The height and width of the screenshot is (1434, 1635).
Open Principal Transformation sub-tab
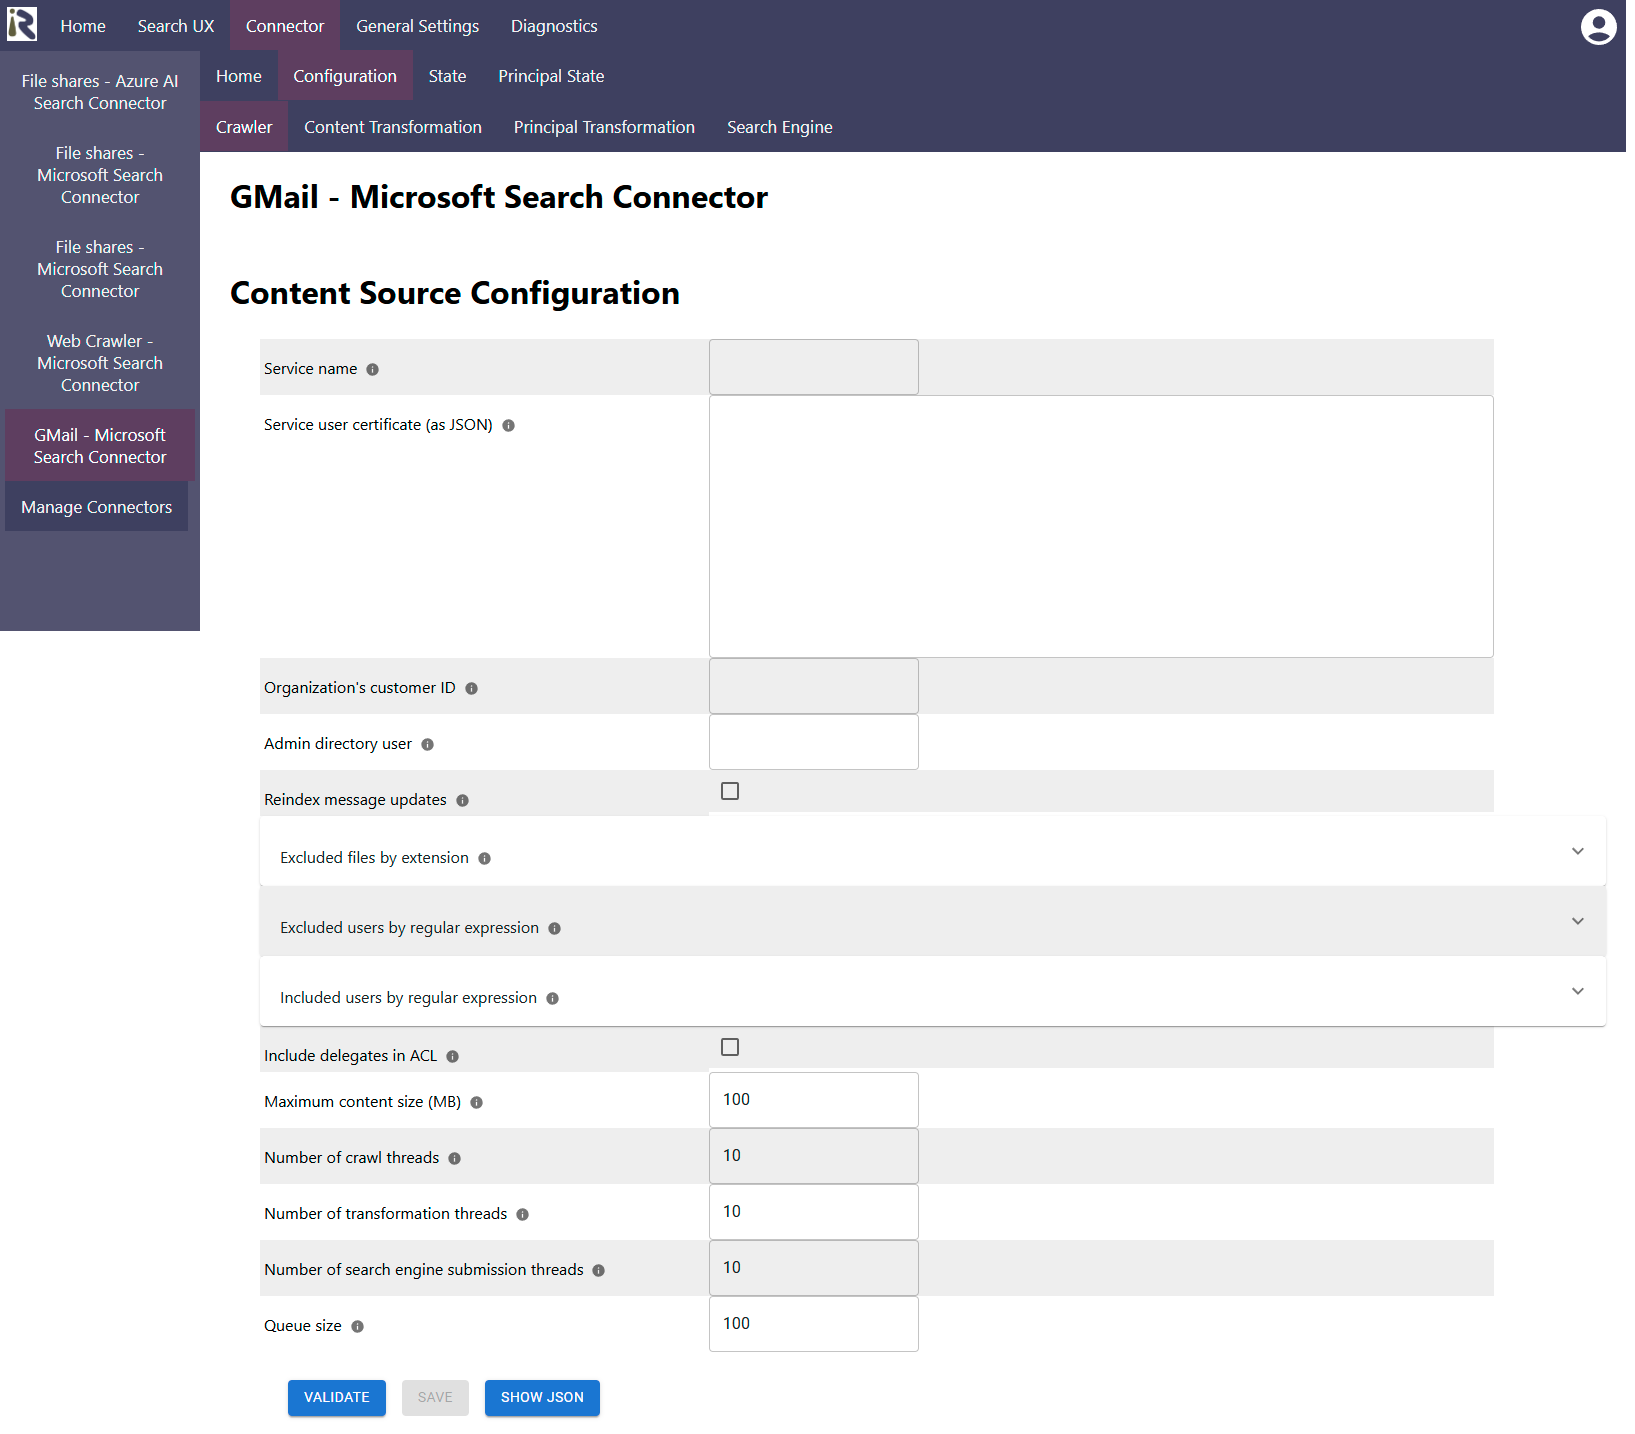[604, 127]
